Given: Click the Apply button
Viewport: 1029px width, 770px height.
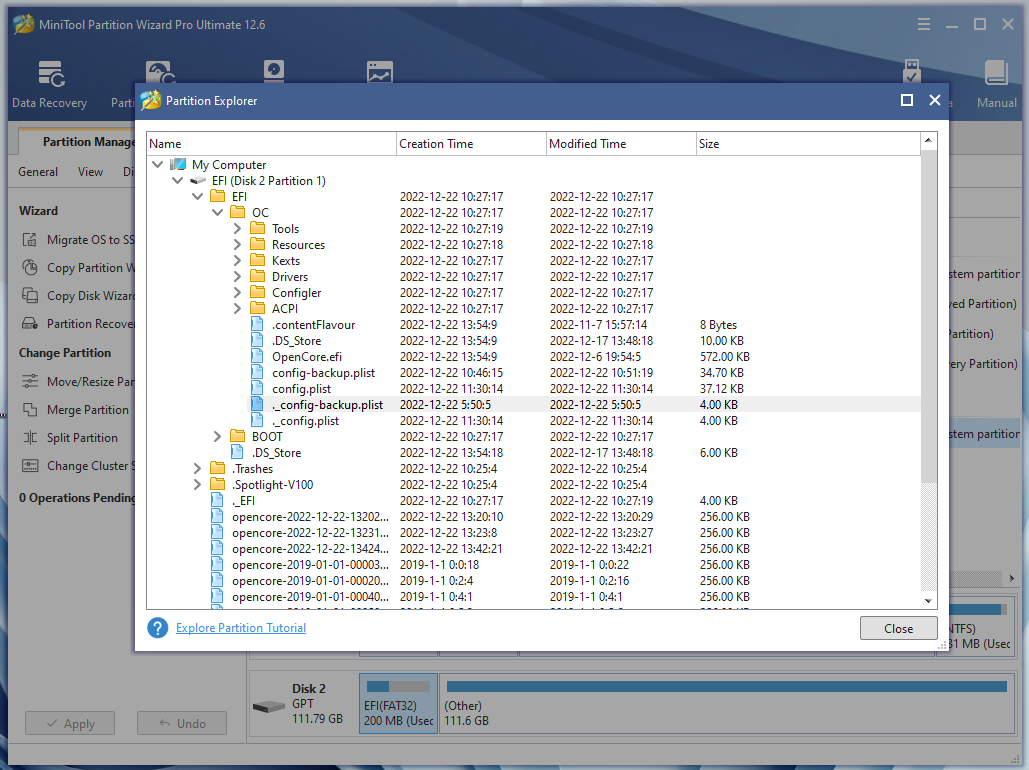Looking at the screenshot, I should click(x=70, y=723).
